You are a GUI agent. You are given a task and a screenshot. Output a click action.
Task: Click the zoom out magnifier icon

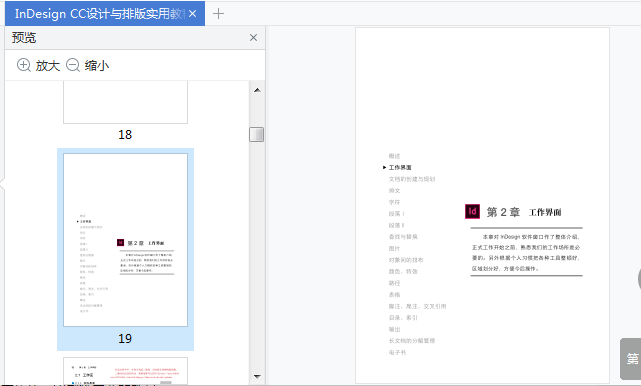(73, 65)
